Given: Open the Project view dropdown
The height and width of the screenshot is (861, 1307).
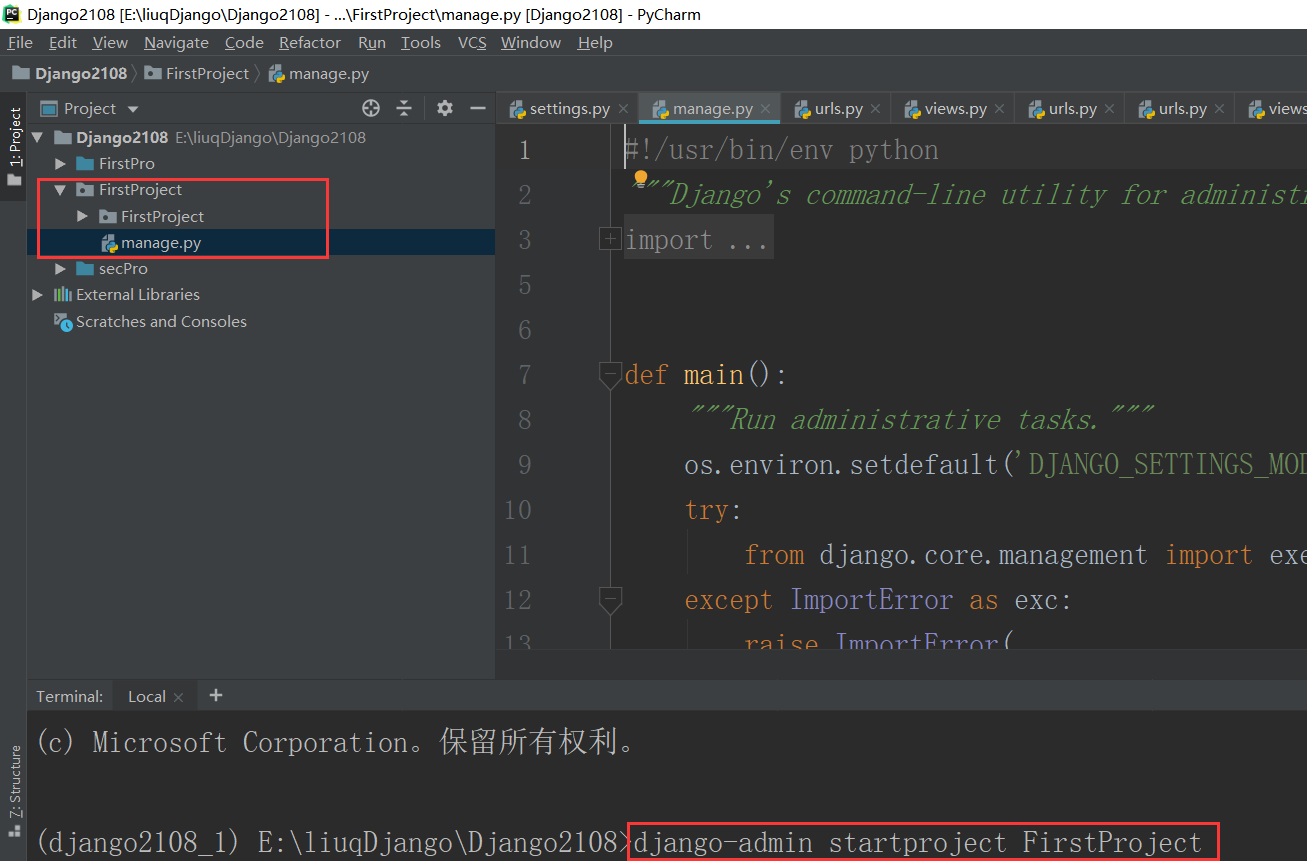Looking at the screenshot, I should point(133,109).
